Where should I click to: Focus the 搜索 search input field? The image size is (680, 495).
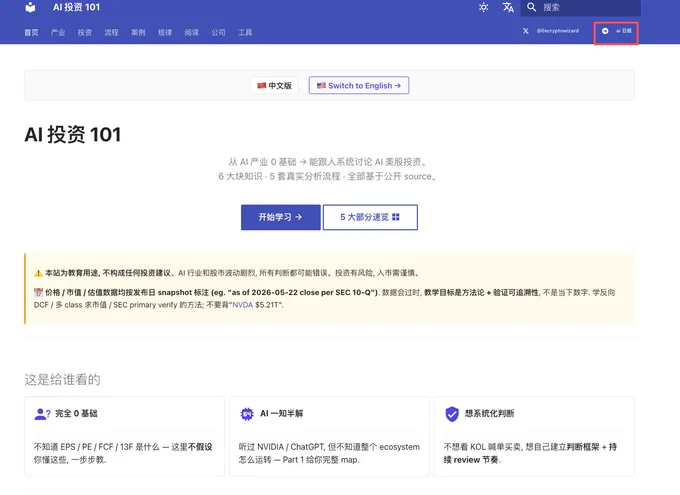(581, 7)
